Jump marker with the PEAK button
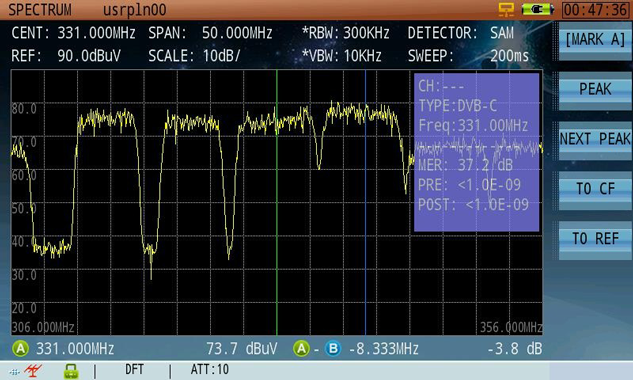633x380 pixels. [595, 90]
